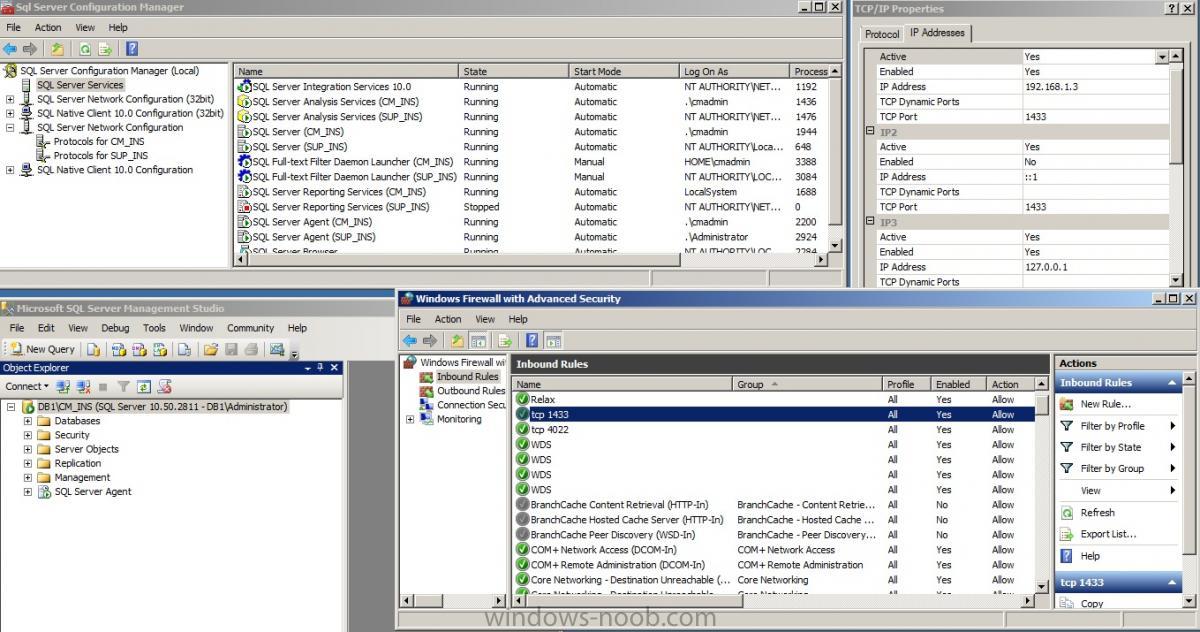Expand SQL Native Client 10.0 Configuration (32bit)

pos(11,113)
